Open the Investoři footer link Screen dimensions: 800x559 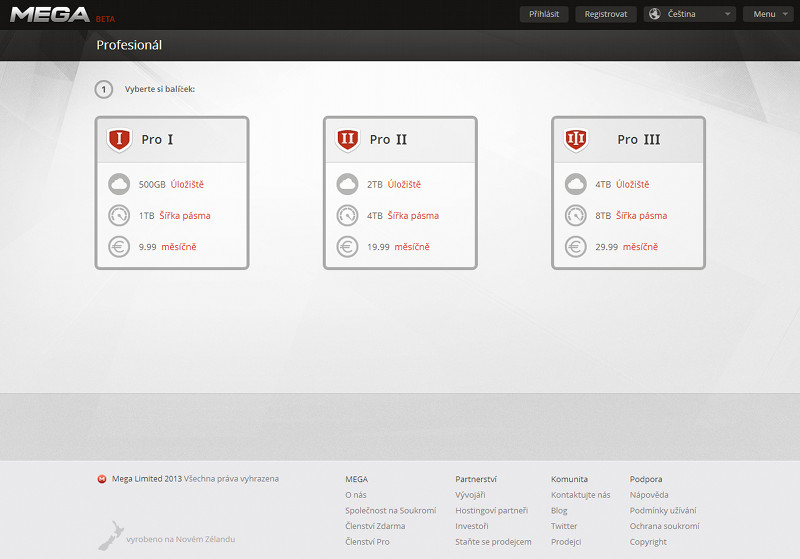click(471, 526)
